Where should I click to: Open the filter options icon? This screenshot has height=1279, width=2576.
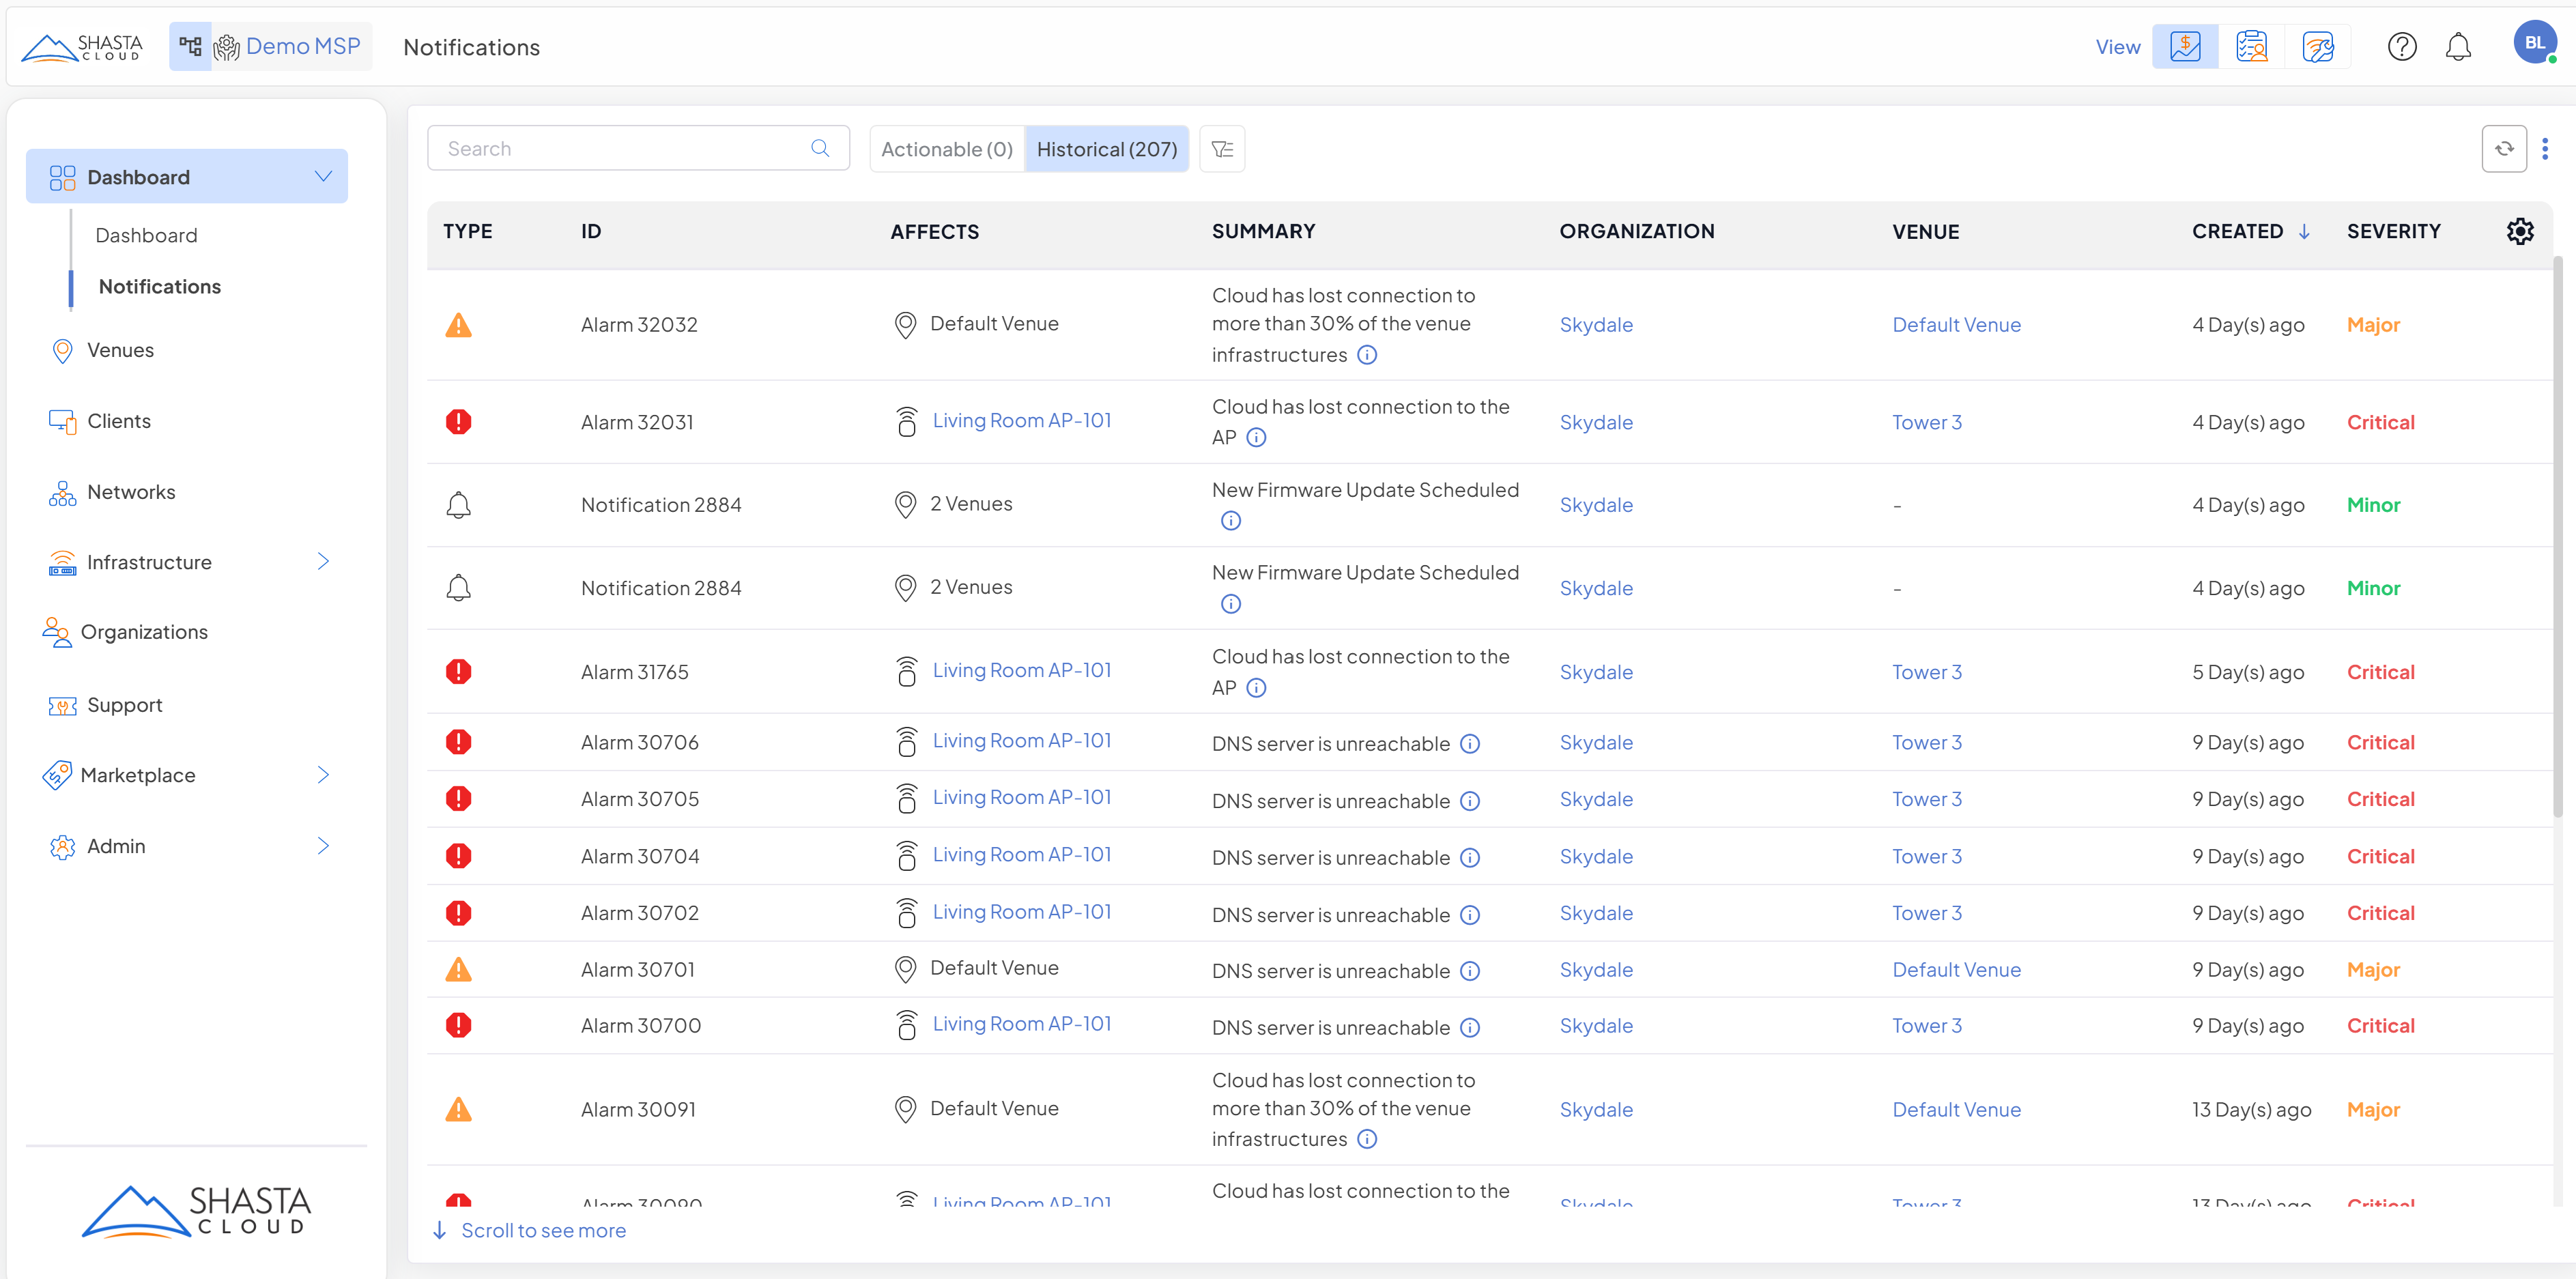pyautogui.click(x=1221, y=149)
